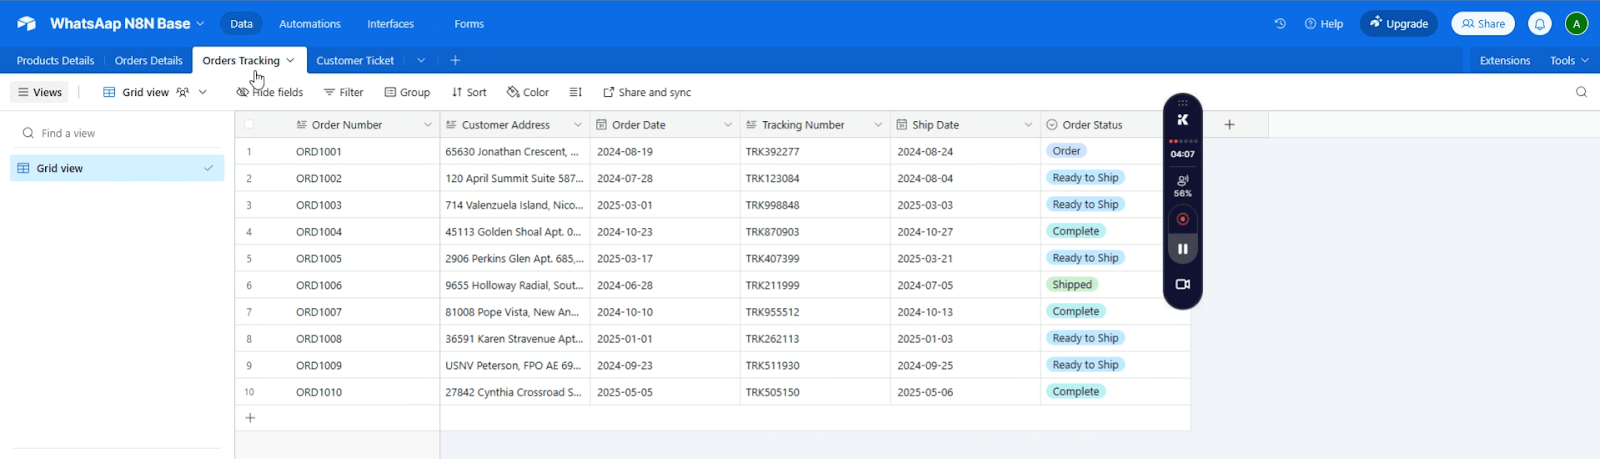Viewport: 1600px width, 459px height.
Task: Add a new field column
Action: 1229,125
